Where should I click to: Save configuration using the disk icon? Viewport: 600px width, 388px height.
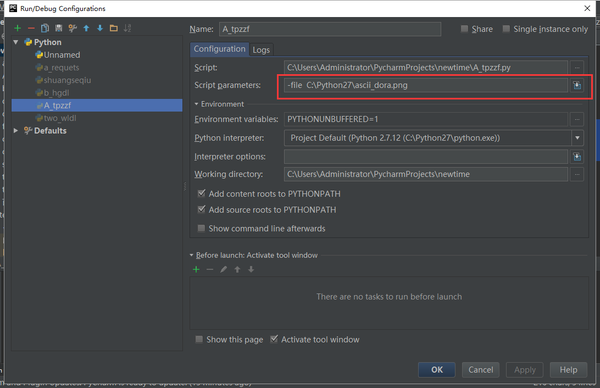coord(59,28)
